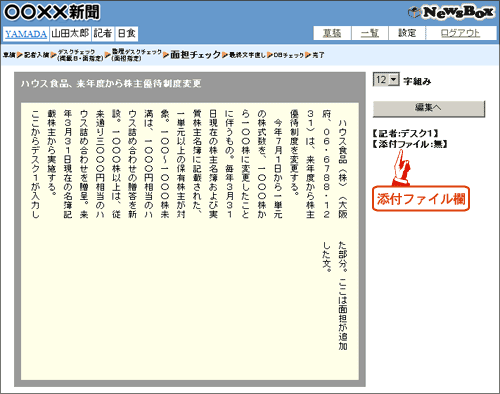Click the 最終文字直し workflow step
500x394 pixels.
(247, 55)
